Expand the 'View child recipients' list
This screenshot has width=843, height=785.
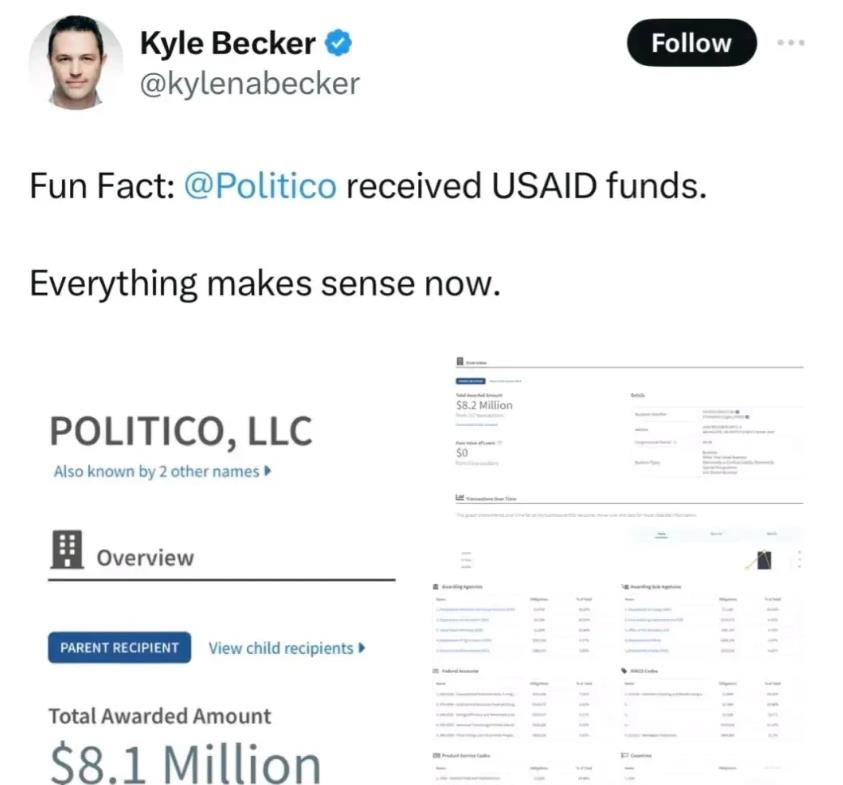[286, 647]
